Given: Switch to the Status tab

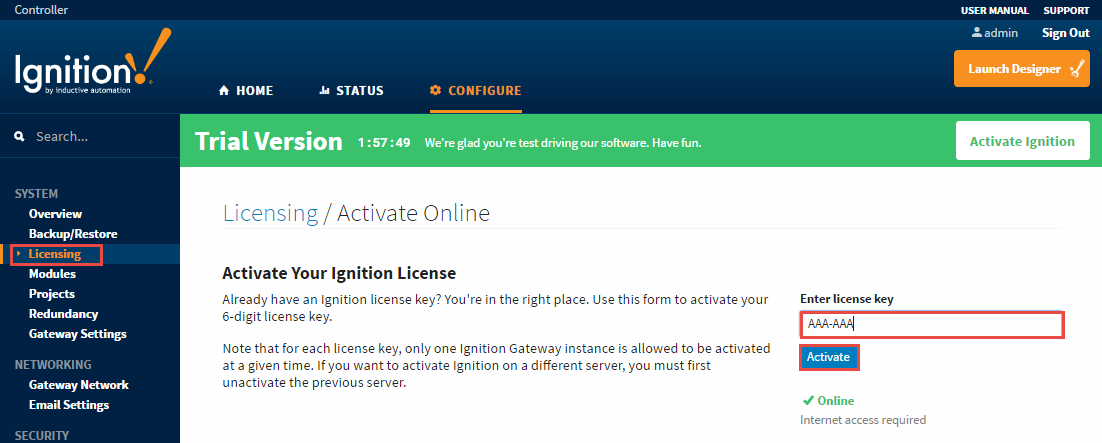Looking at the screenshot, I should coord(351,91).
